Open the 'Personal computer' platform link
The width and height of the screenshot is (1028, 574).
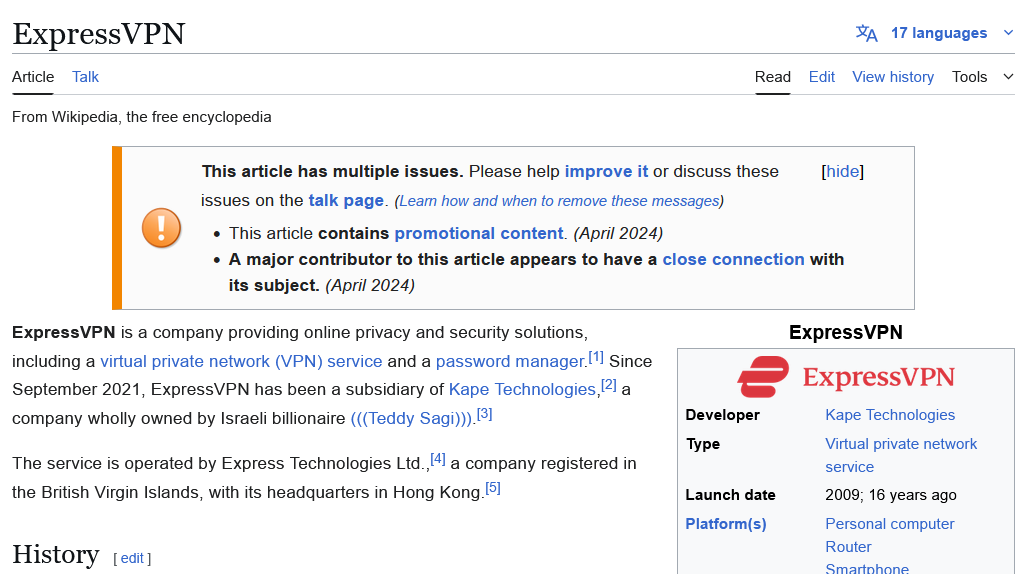pos(890,524)
